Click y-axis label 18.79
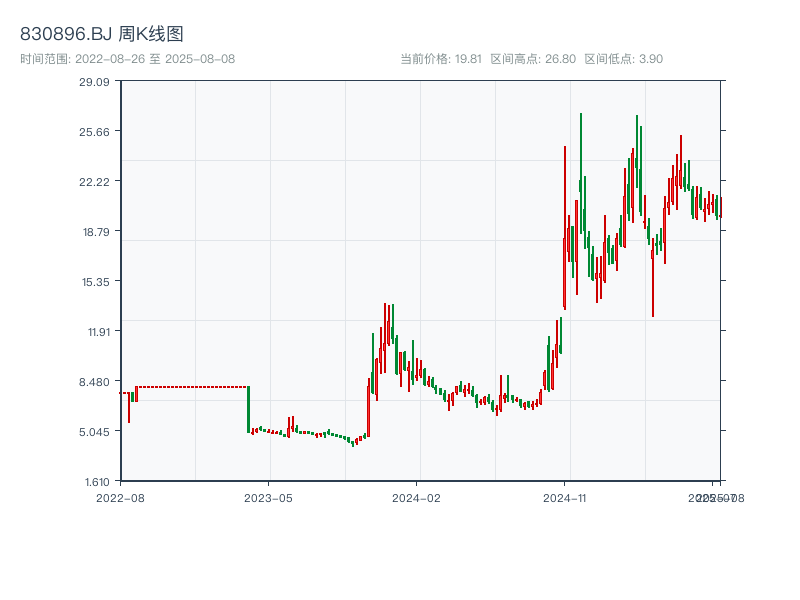Screen dimensions: 800x600 point(96,232)
